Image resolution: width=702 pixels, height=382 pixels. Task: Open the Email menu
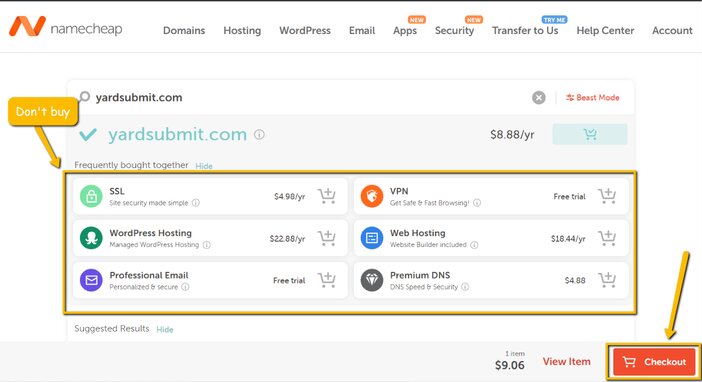[x=362, y=30]
